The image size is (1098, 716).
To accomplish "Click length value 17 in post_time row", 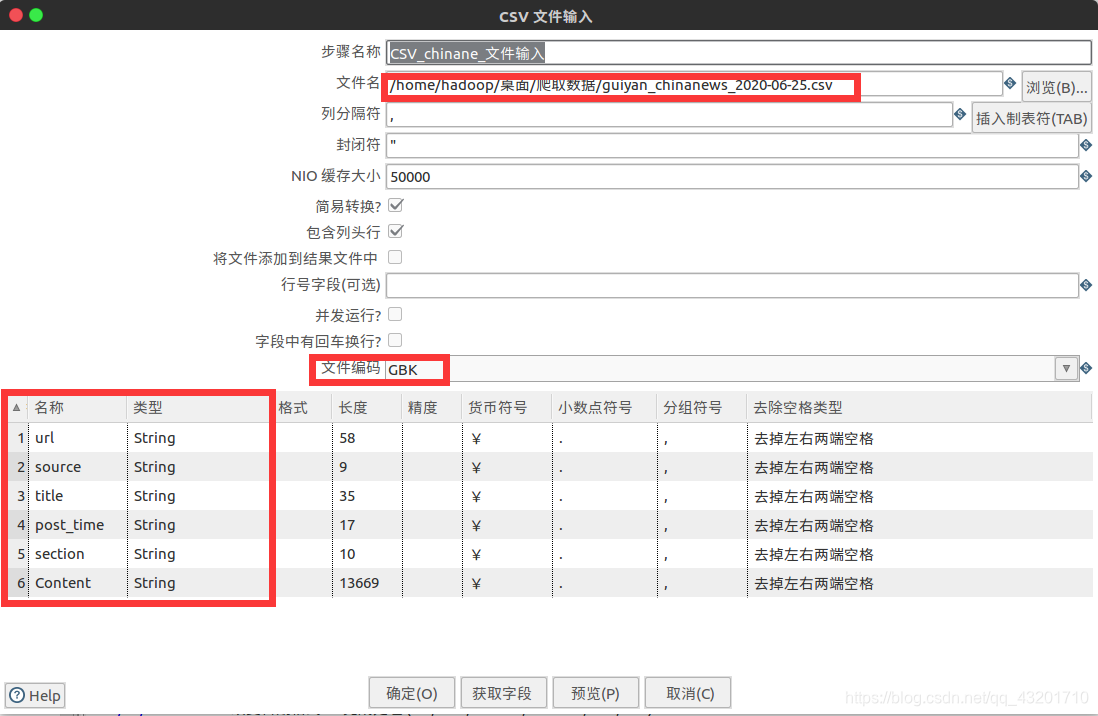I will pos(367,525).
